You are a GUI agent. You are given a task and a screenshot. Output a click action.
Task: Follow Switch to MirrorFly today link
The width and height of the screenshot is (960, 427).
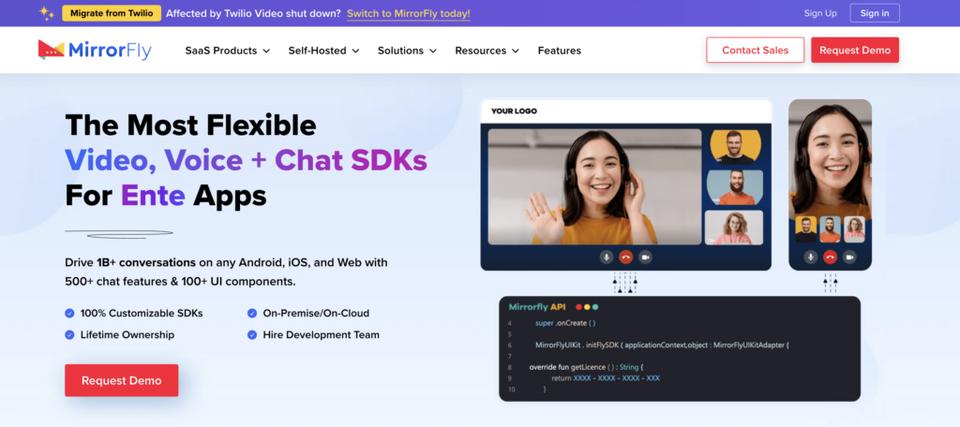[x=408, y=13]
